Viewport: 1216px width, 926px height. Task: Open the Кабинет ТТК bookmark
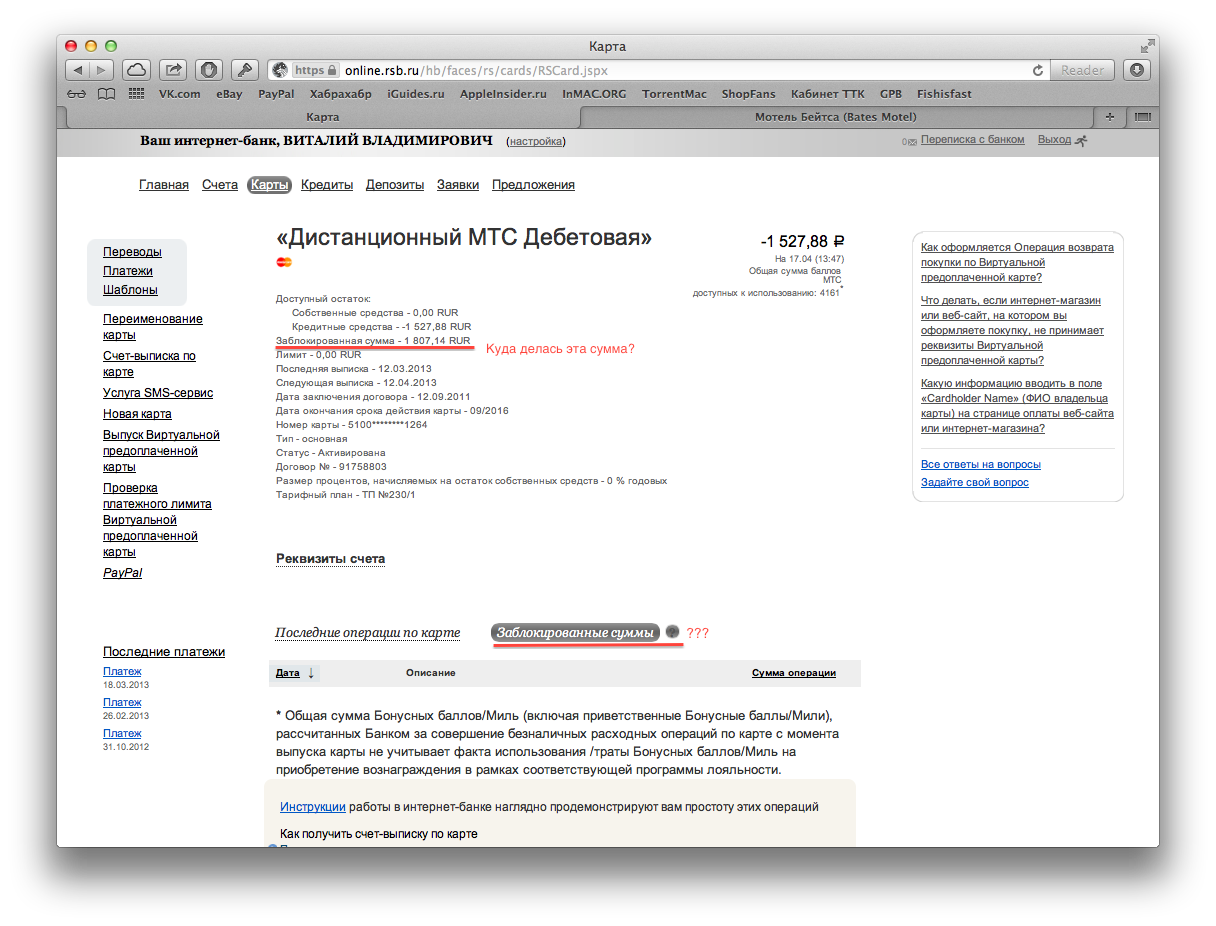(827, 94)
